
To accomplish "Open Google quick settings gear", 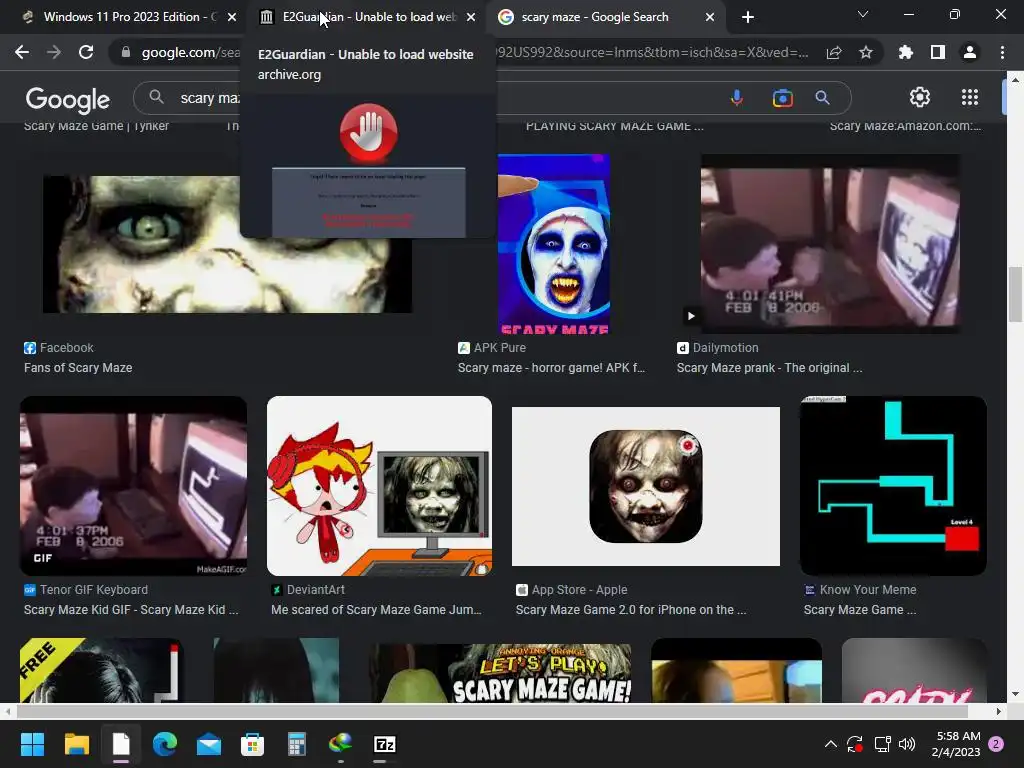I will 920,97.
